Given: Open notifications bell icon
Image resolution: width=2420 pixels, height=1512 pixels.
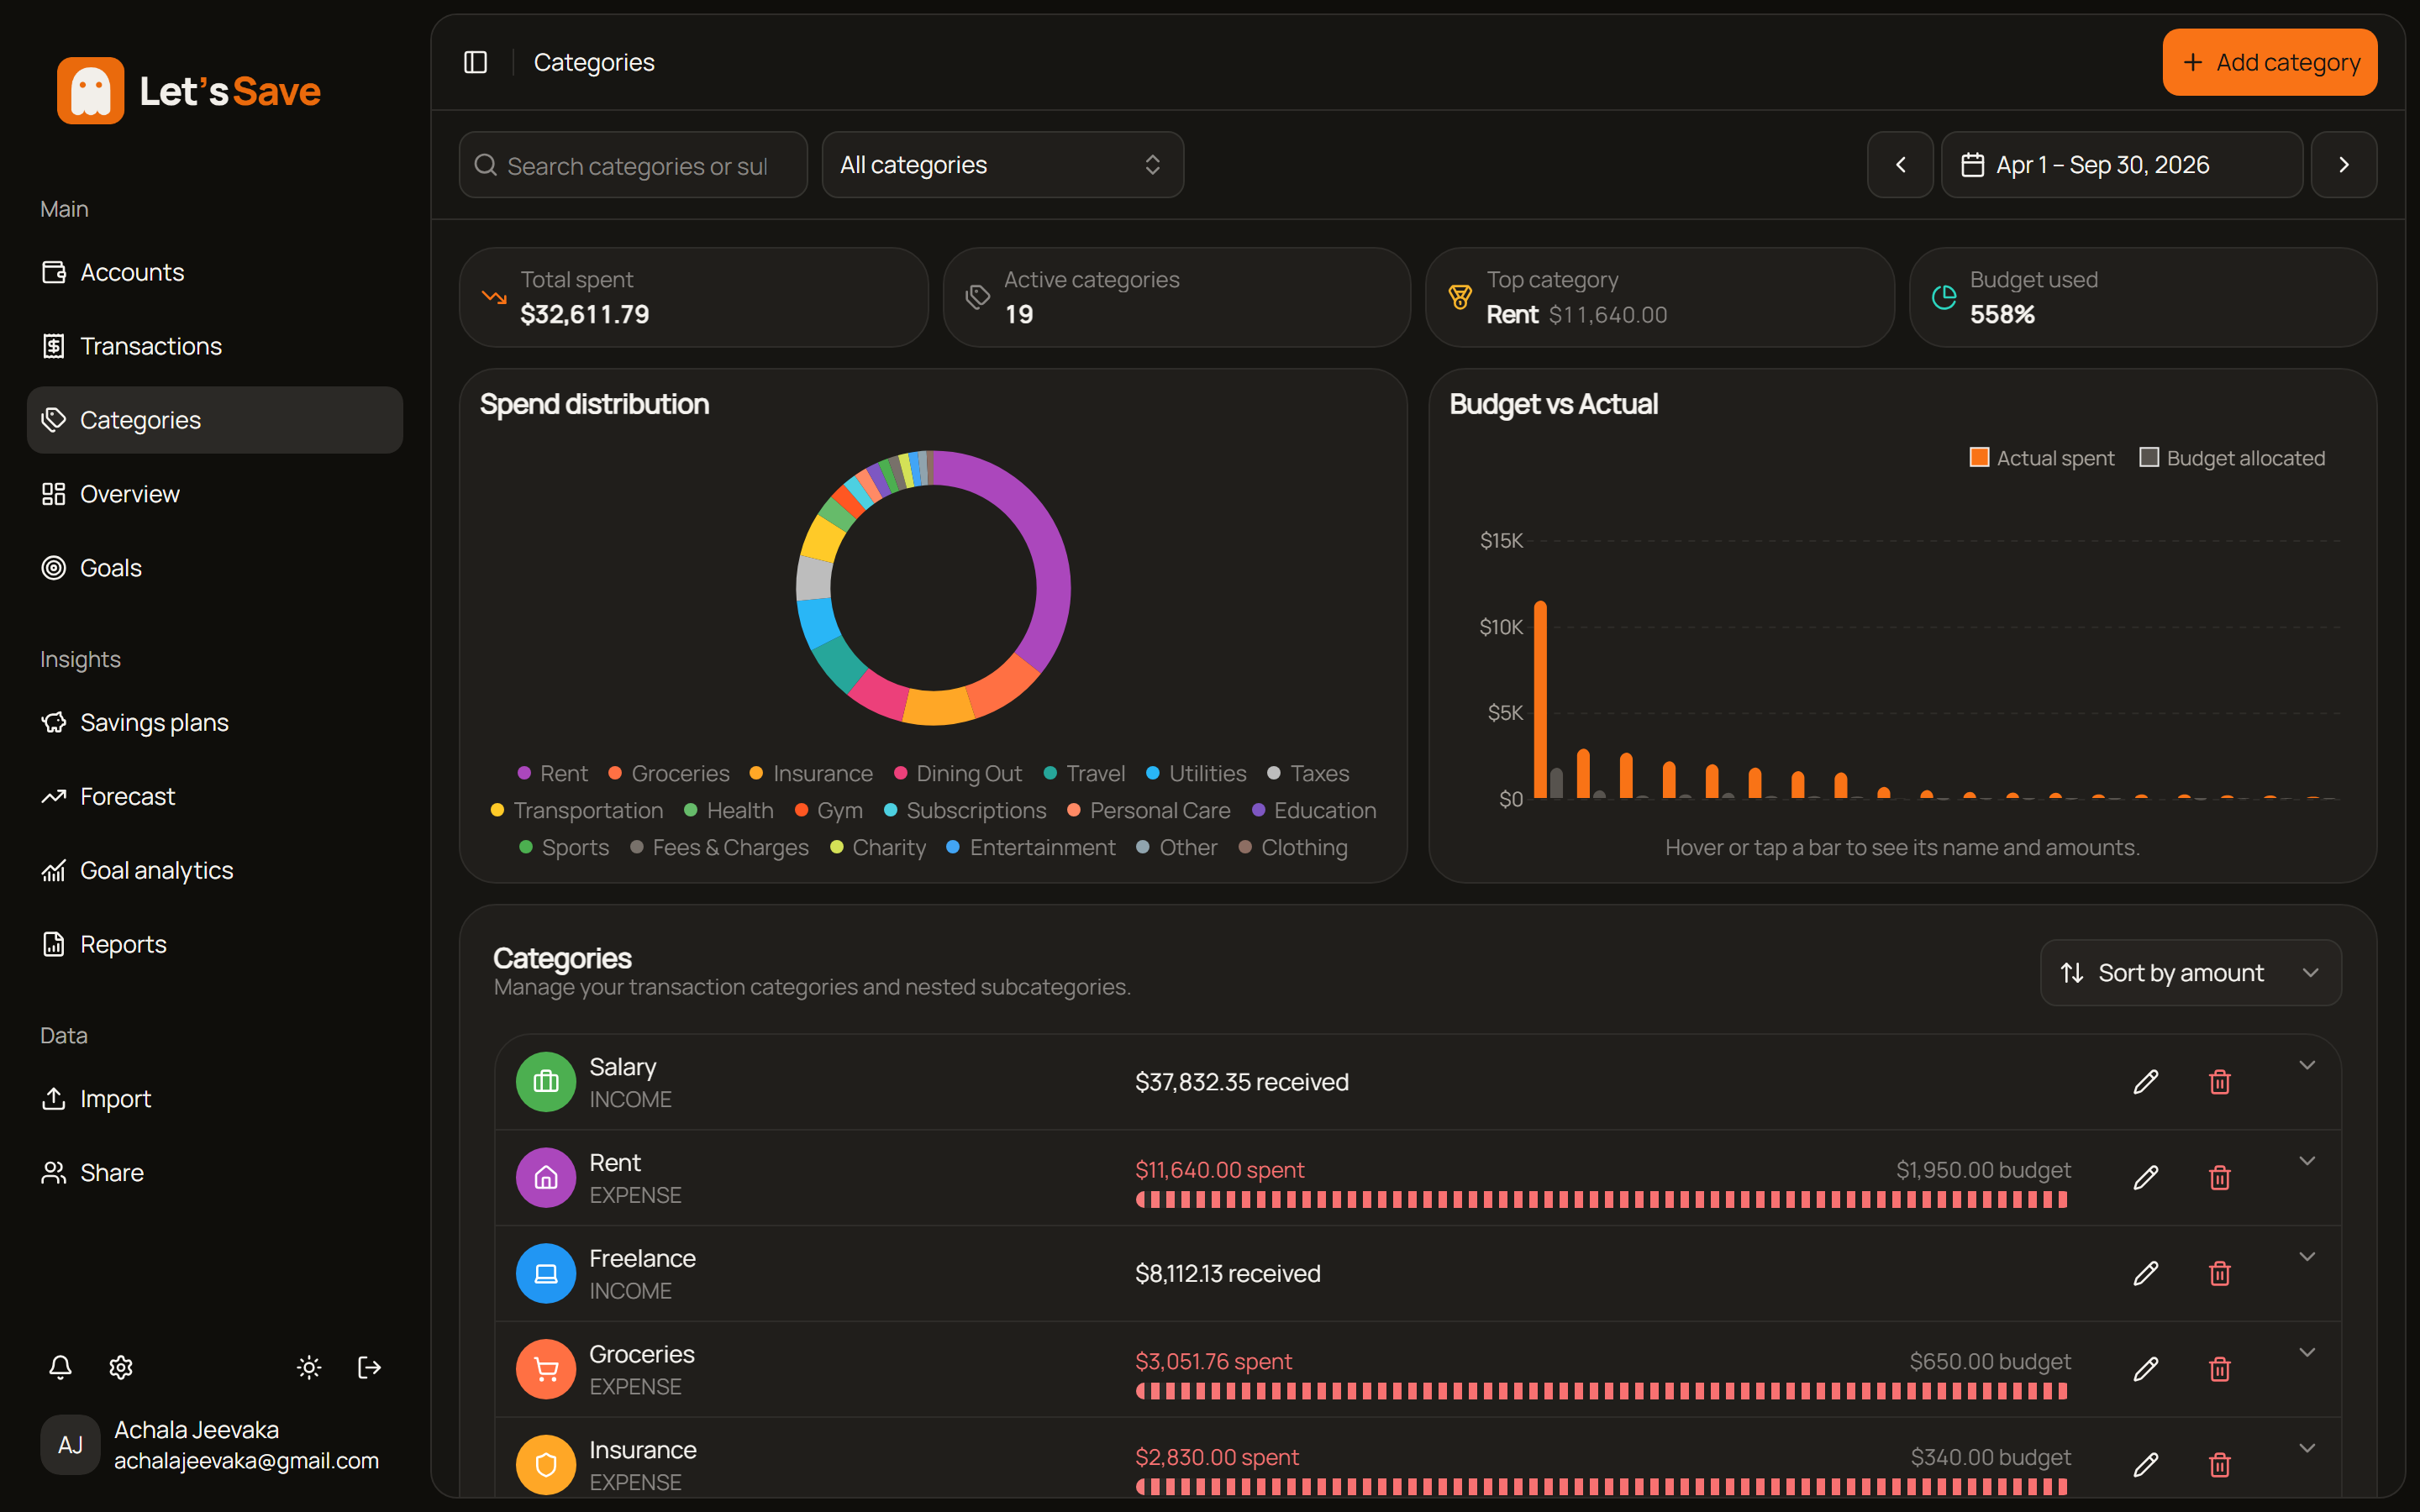Looking at the screenshot, I should click(60, 1367).
